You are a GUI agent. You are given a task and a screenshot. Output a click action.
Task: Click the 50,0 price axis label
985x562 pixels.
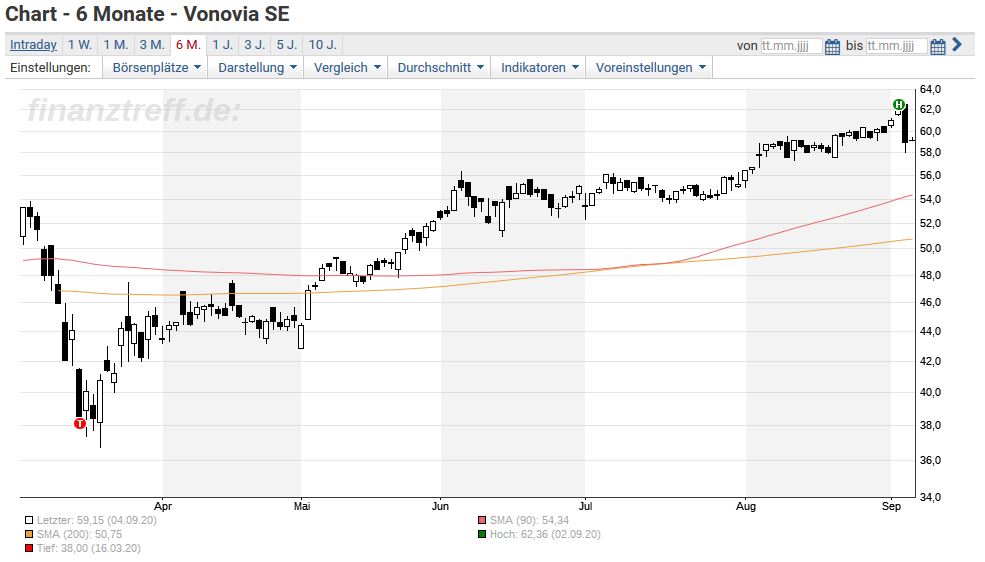pyautogui.click(x=930, y=248)
